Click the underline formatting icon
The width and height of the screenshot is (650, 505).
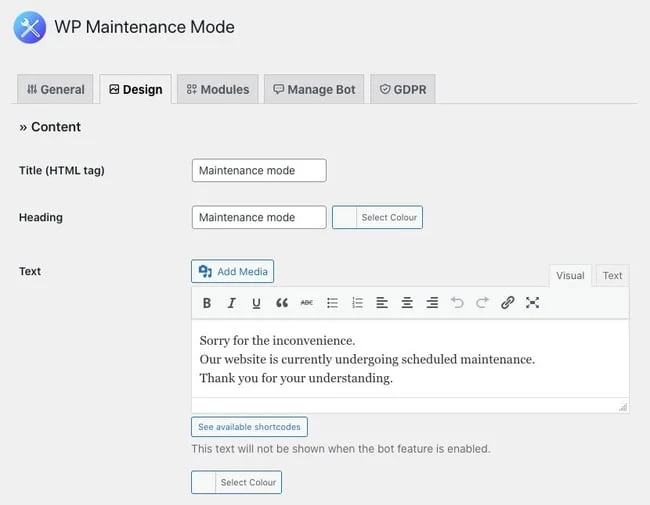click(256, 303)
